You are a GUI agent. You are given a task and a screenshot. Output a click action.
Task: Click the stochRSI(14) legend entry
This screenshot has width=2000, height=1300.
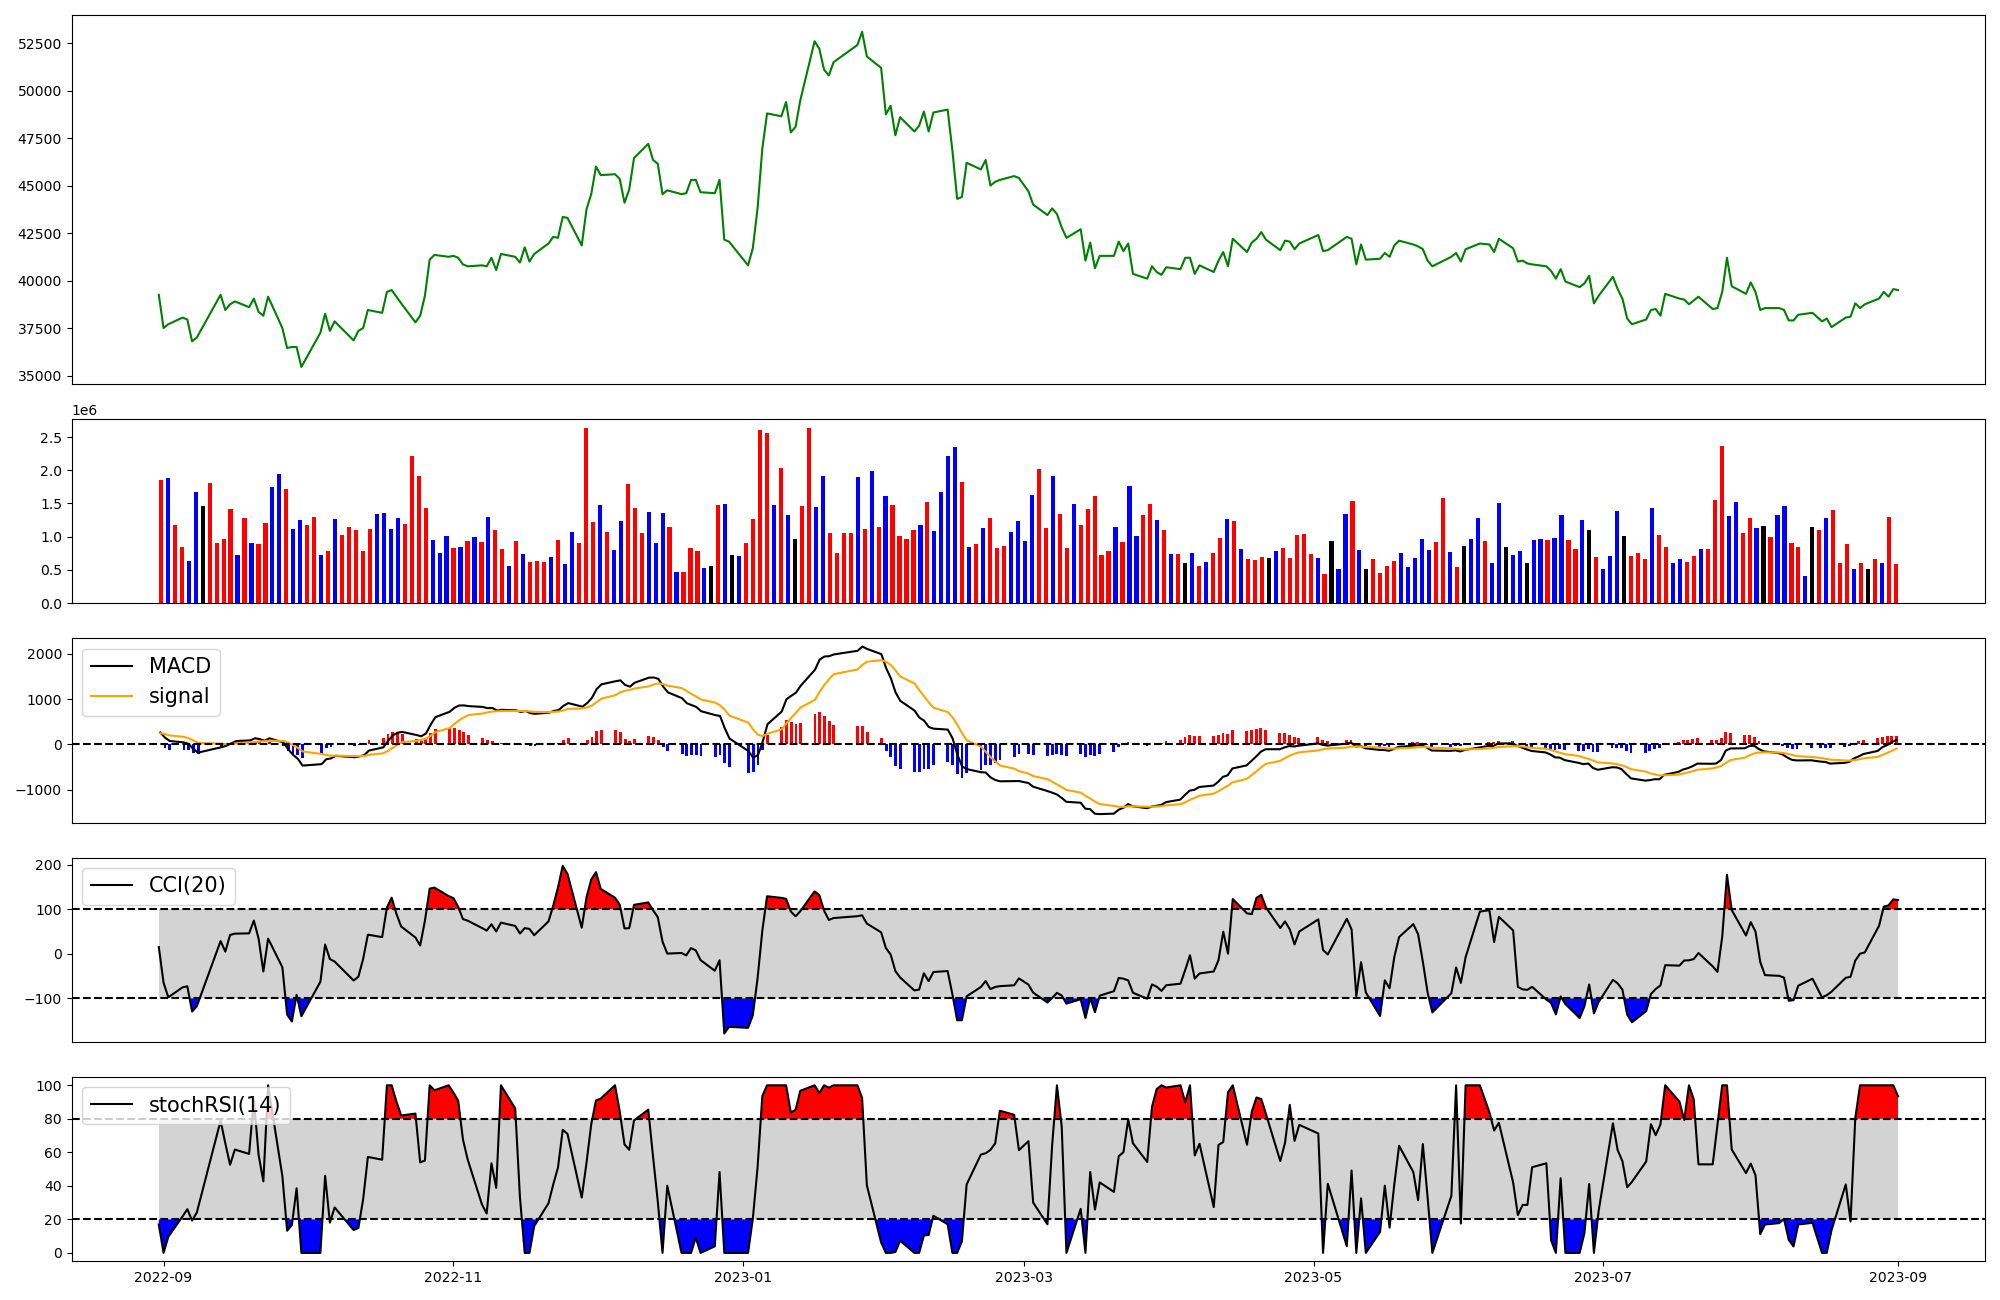[213, 1105]
